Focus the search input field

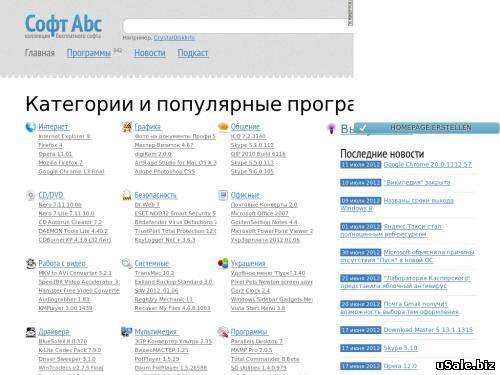237,26
